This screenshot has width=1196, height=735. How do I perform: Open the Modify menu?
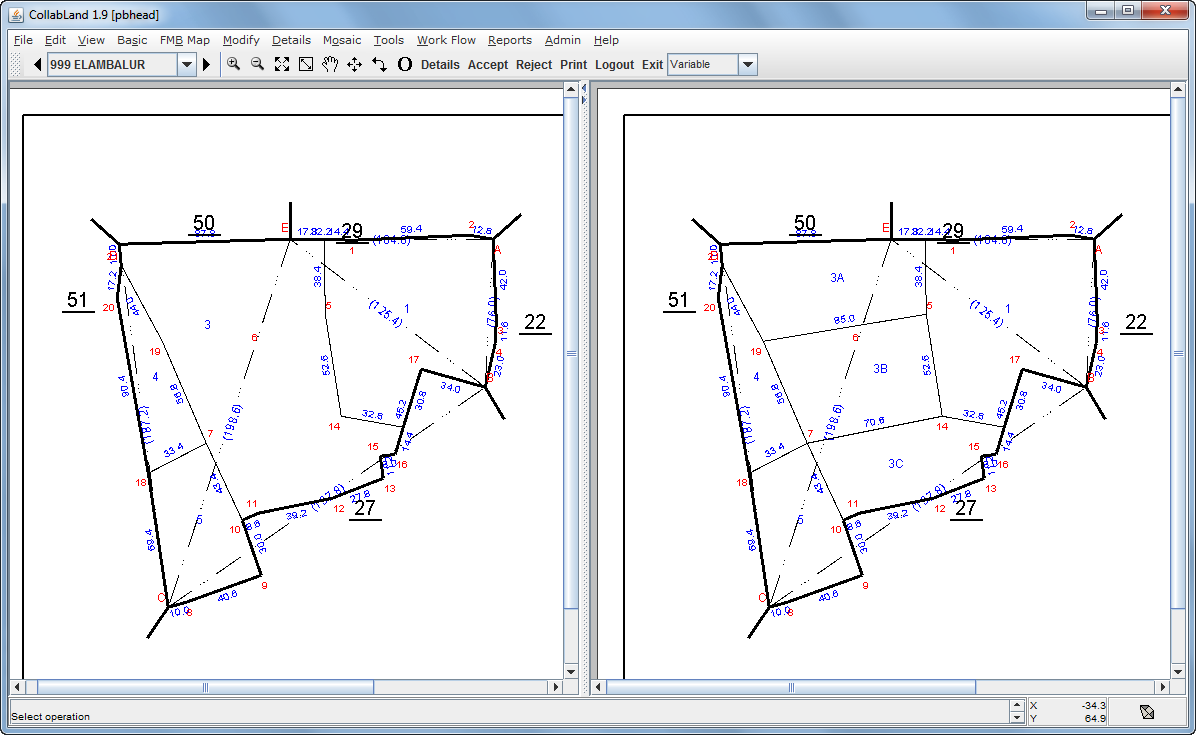tap(241, 40)
